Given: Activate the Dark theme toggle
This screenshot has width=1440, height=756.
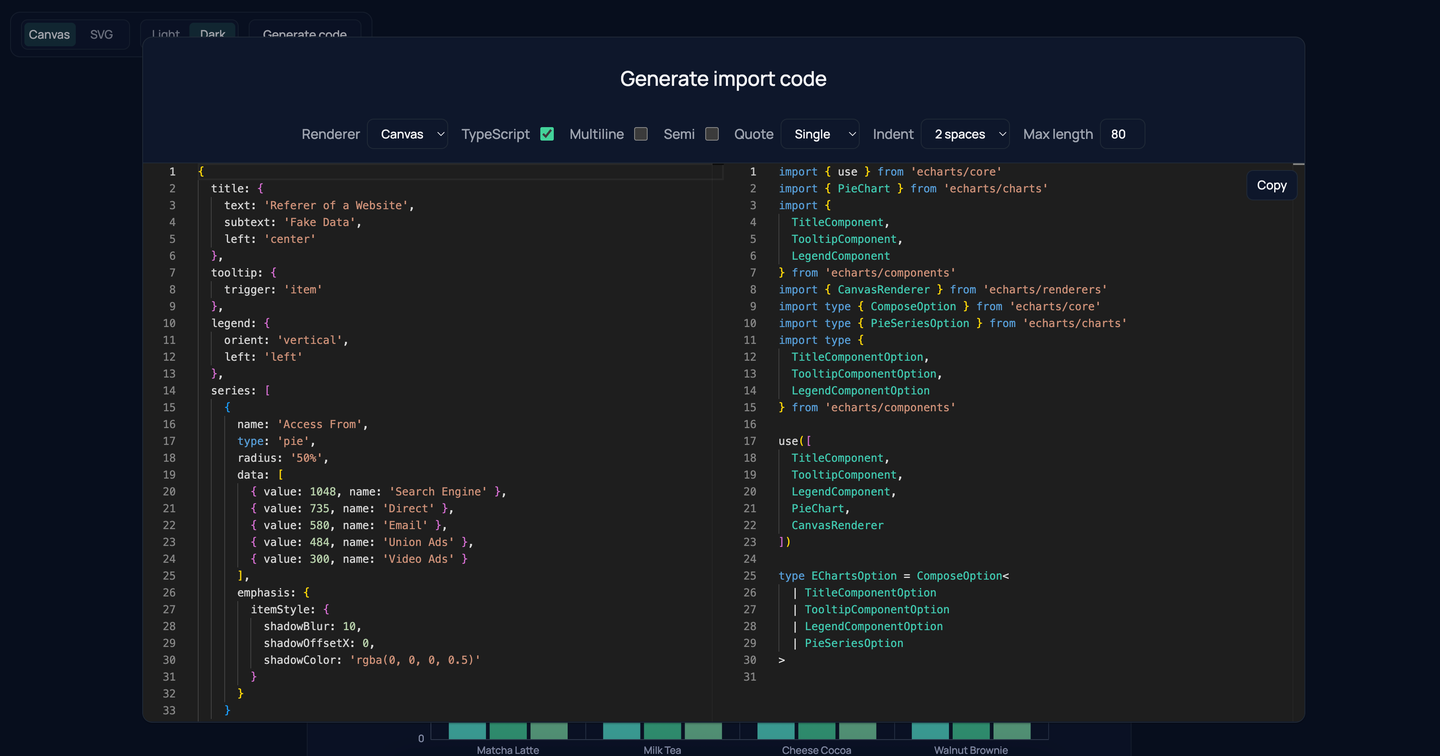Looking at the screenshot, I should point(212,33).
